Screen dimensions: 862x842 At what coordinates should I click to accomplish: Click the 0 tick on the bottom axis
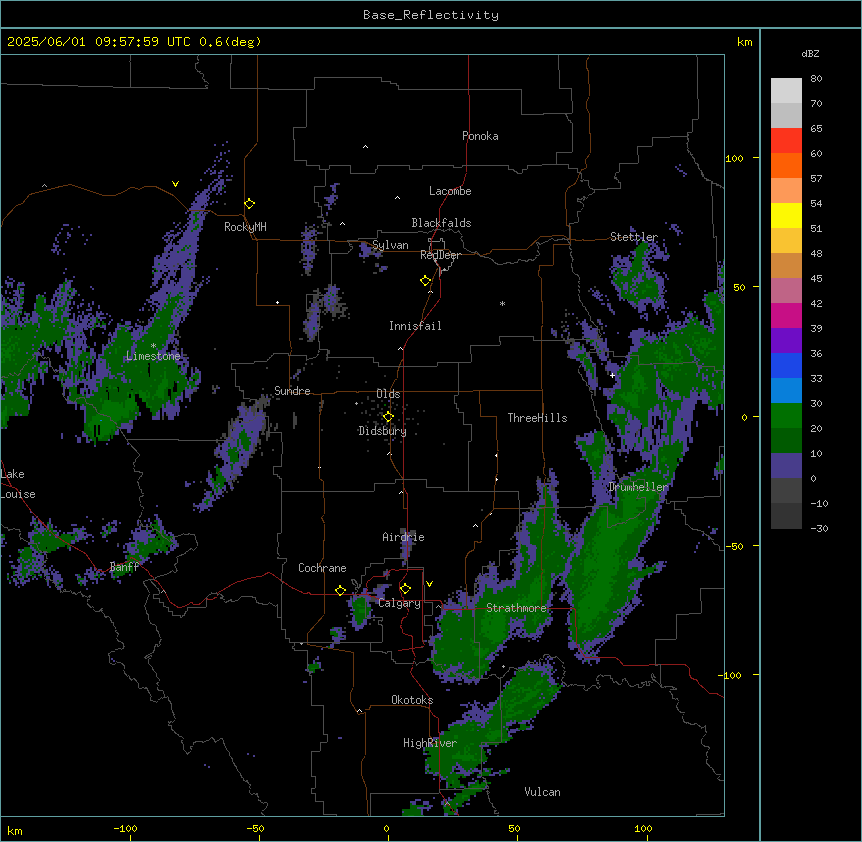pos(386,828)
